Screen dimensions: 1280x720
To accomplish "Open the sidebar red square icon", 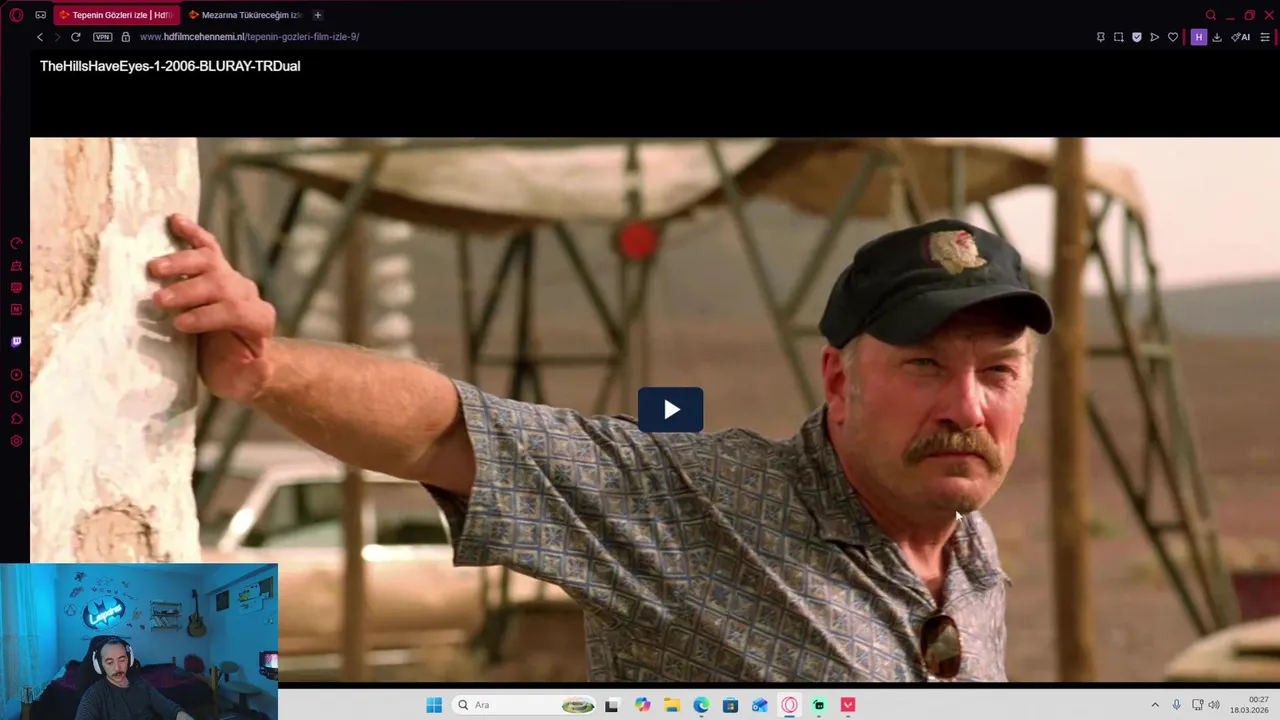I will point(16,310).
